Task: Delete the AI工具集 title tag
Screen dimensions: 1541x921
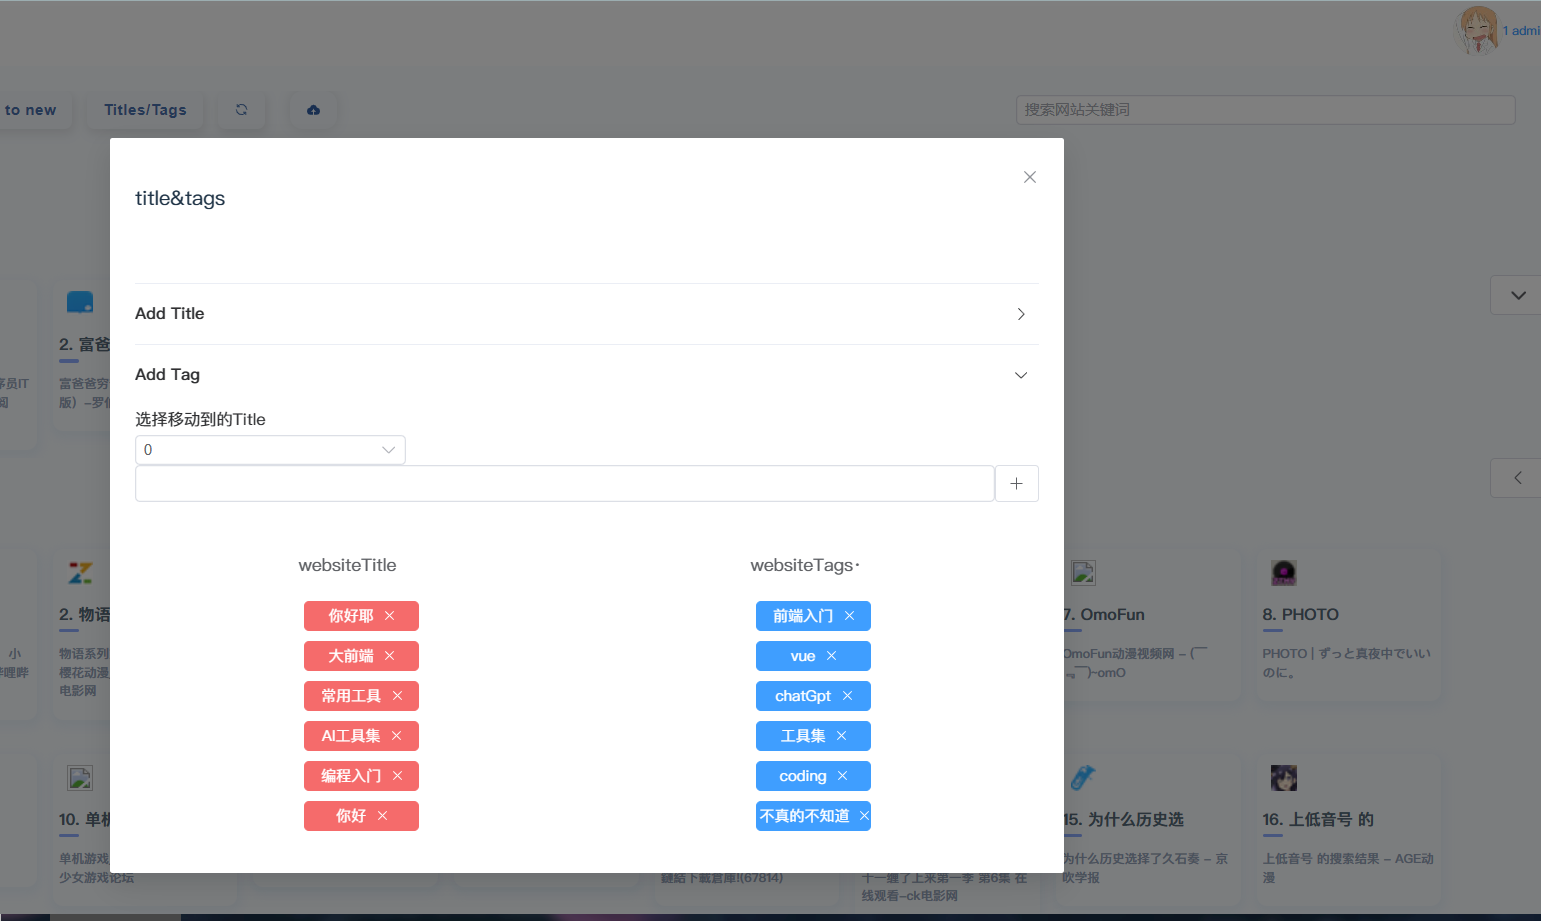Action: [397, 736]
